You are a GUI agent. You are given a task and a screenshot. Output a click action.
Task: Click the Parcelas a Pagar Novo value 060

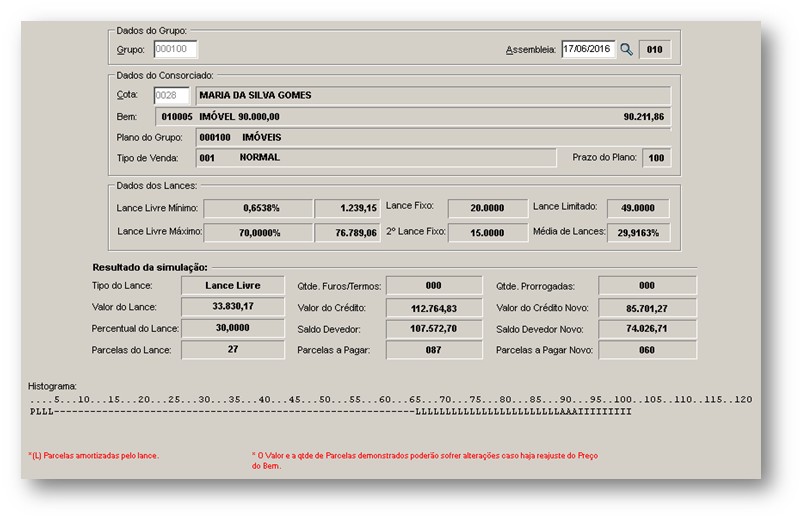point(647,350)
